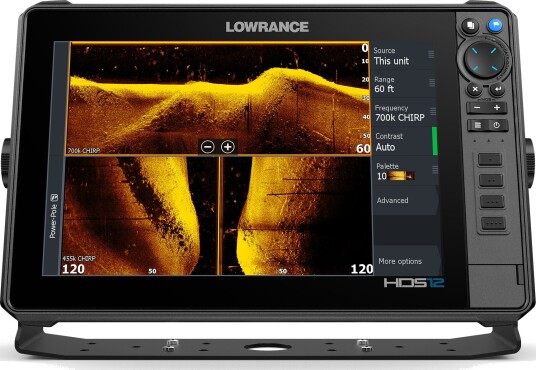536x370 pixels.
Task: Tap the on-screen zoom-out minus icon
Action: 207,147
